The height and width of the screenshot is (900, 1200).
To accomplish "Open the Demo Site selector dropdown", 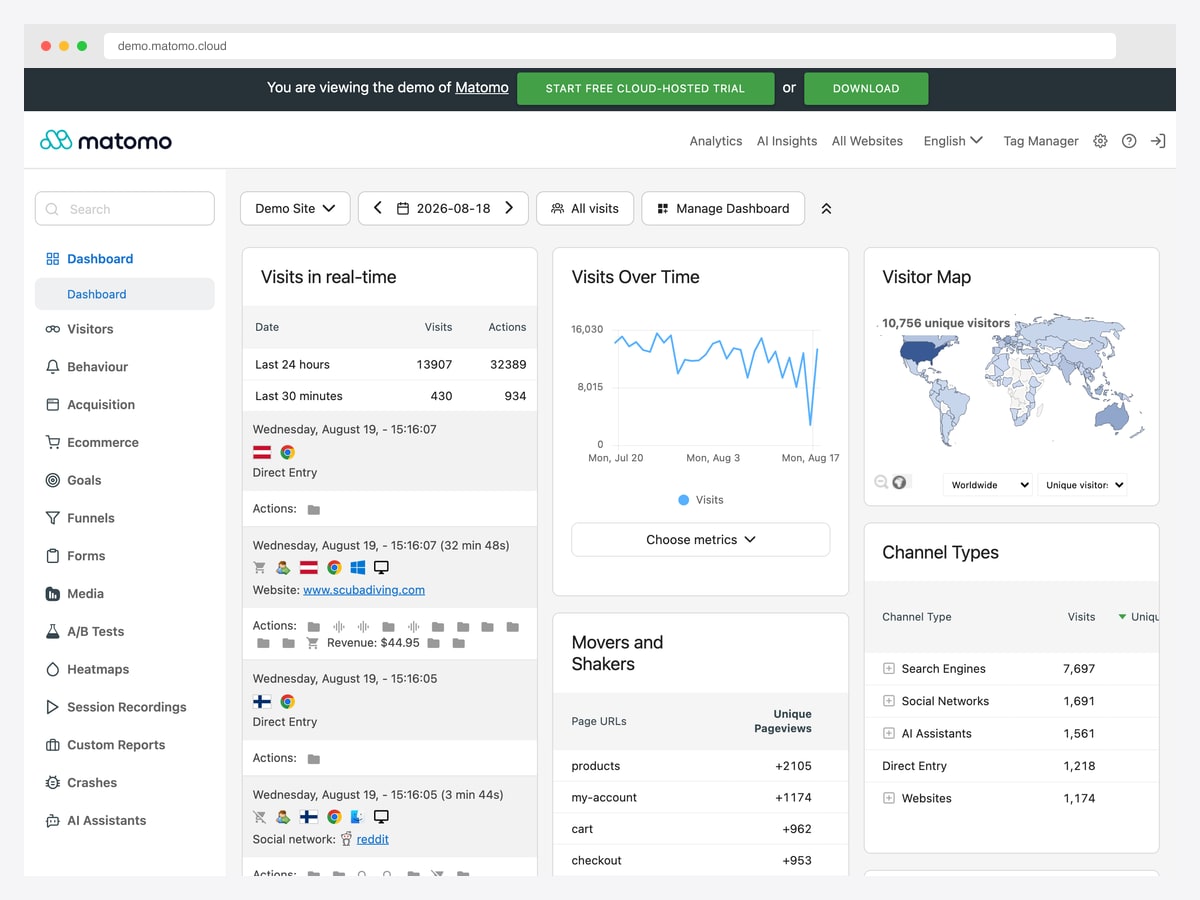I will pyautogui.click(x=295, y=208).
